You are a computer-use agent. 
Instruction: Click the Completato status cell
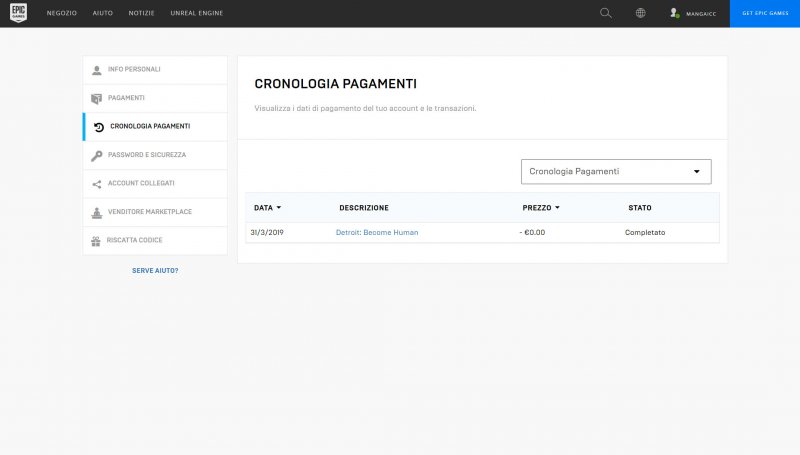point(645,232)
